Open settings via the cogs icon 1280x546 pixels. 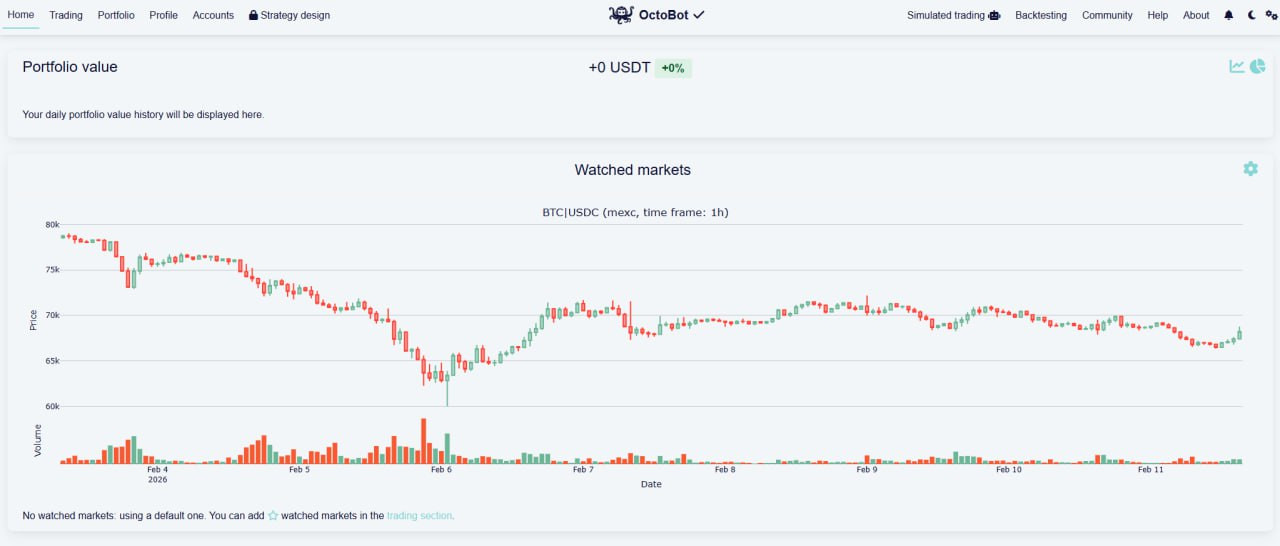point(1271,15)
